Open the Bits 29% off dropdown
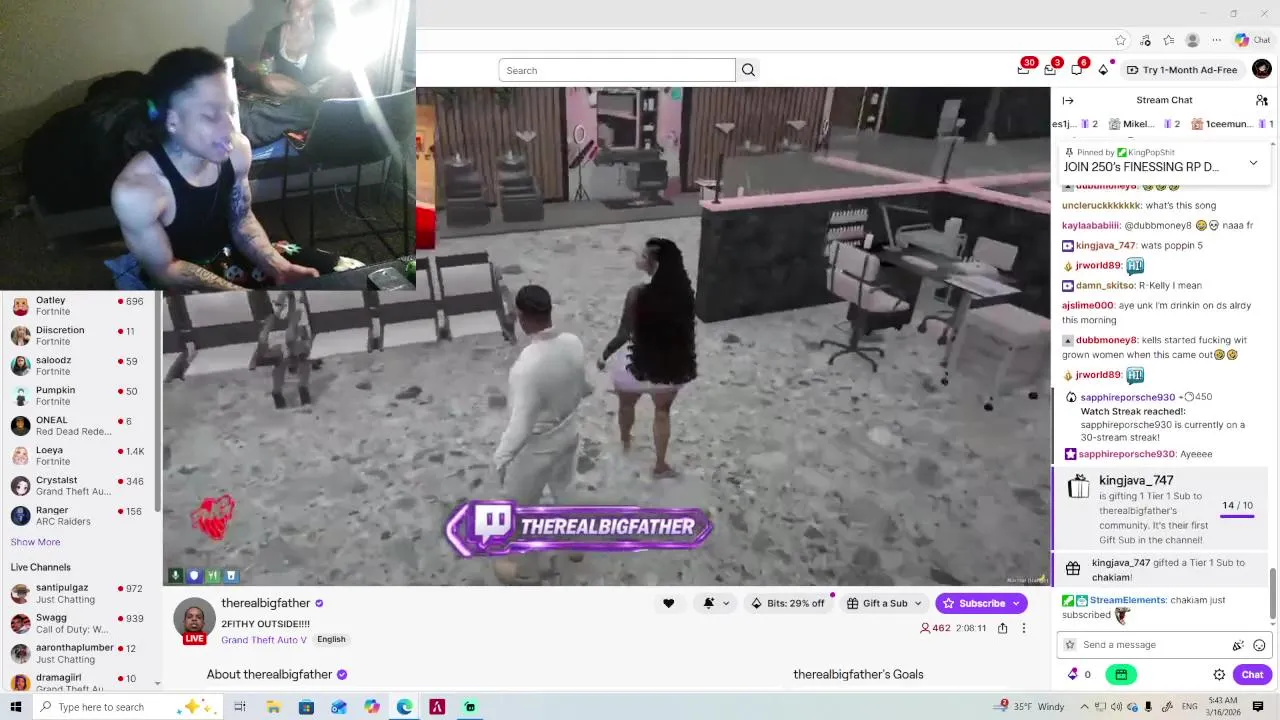1280x720 pixels. click(x=788, y=603)
